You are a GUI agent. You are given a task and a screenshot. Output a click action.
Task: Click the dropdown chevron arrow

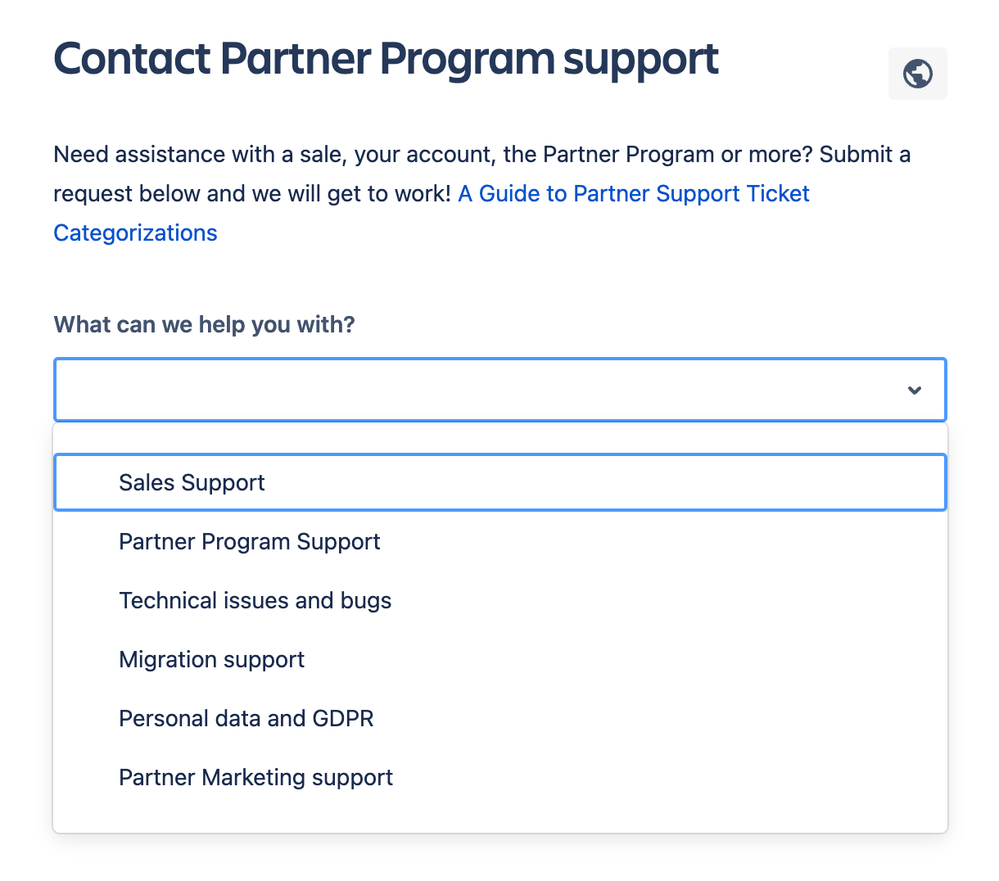point(914,390)
